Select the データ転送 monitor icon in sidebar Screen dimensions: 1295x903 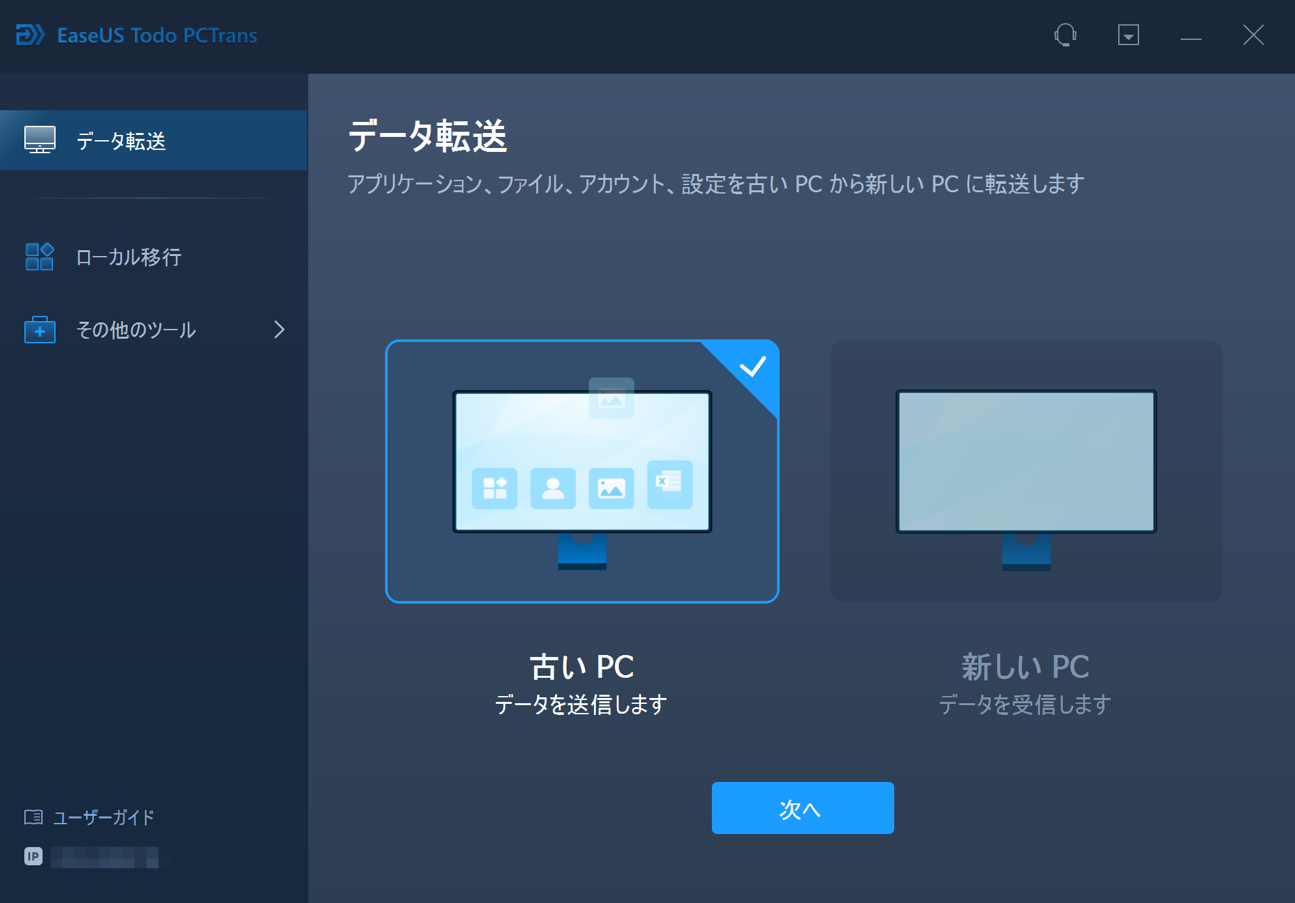click(40, 140)
